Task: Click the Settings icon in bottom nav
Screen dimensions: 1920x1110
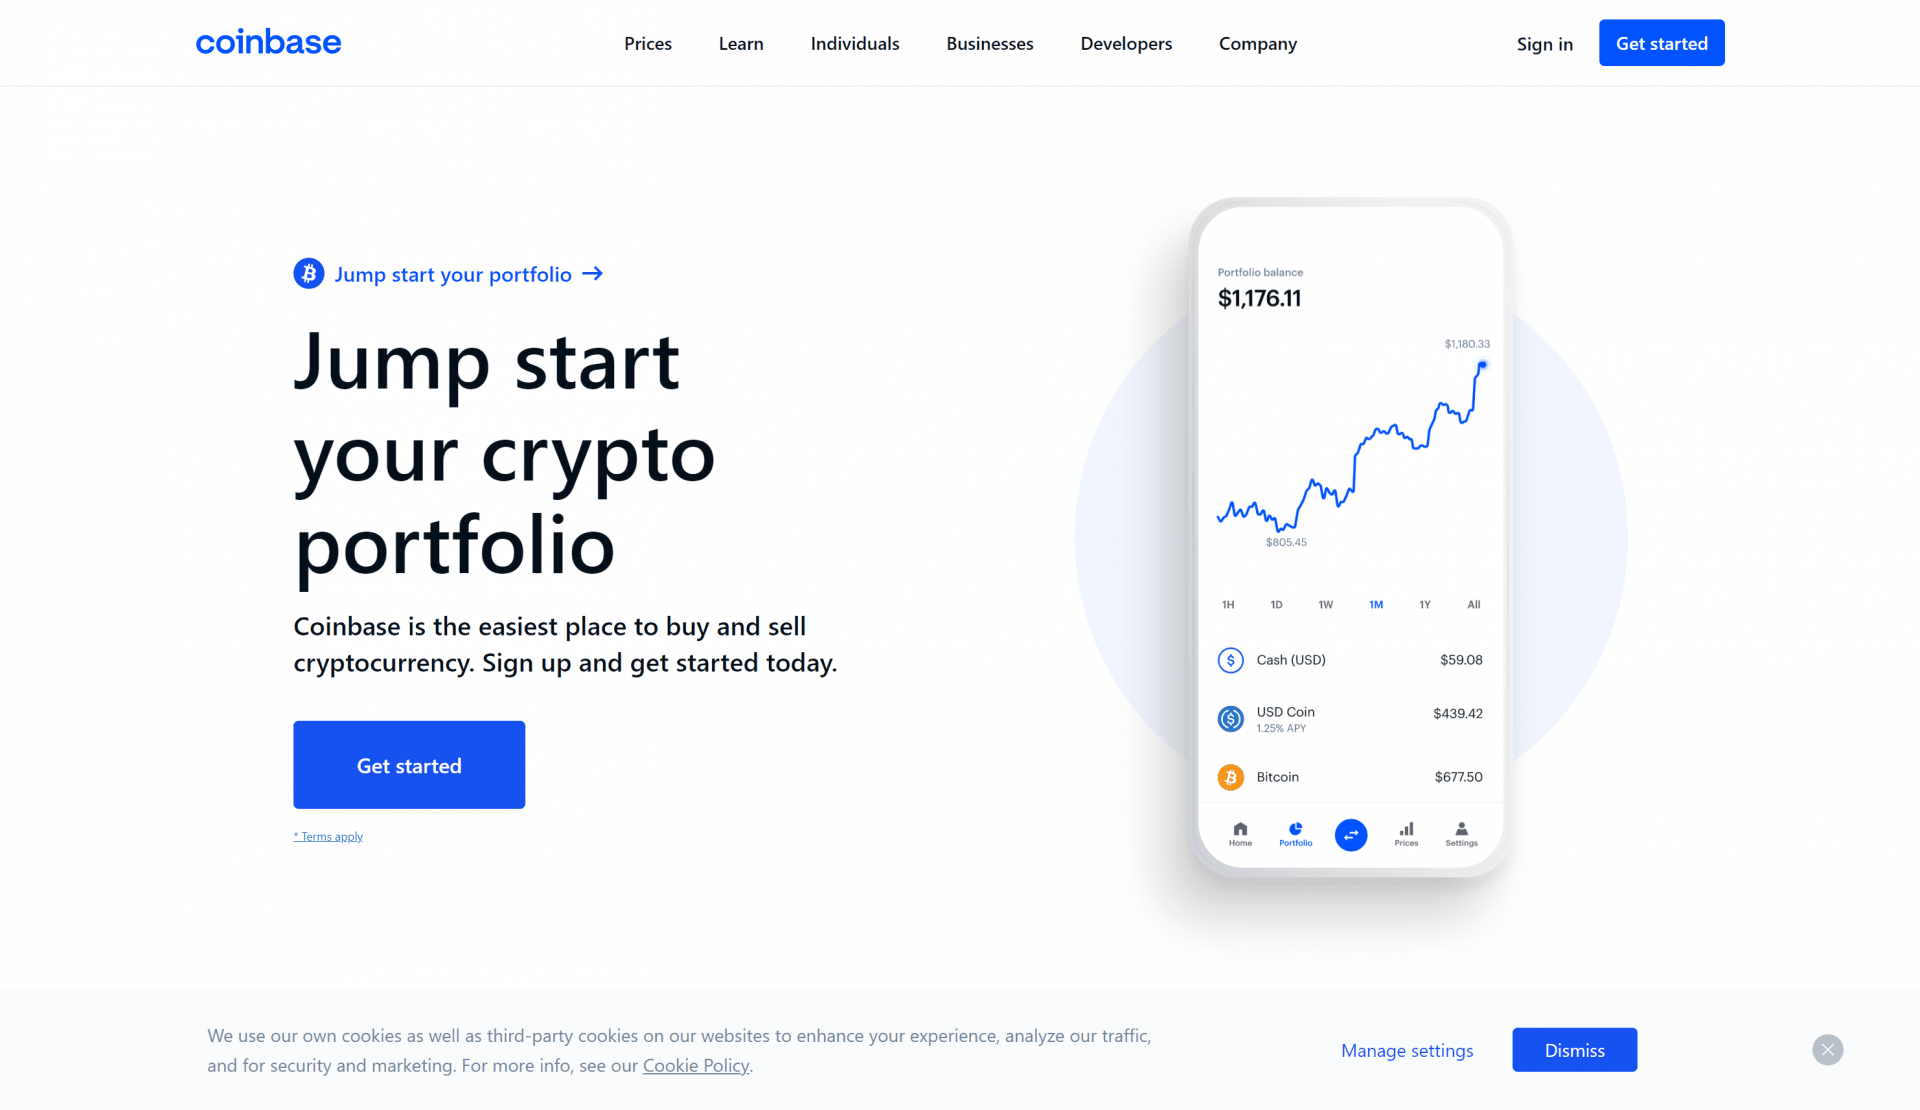Action: point(1460,830)
